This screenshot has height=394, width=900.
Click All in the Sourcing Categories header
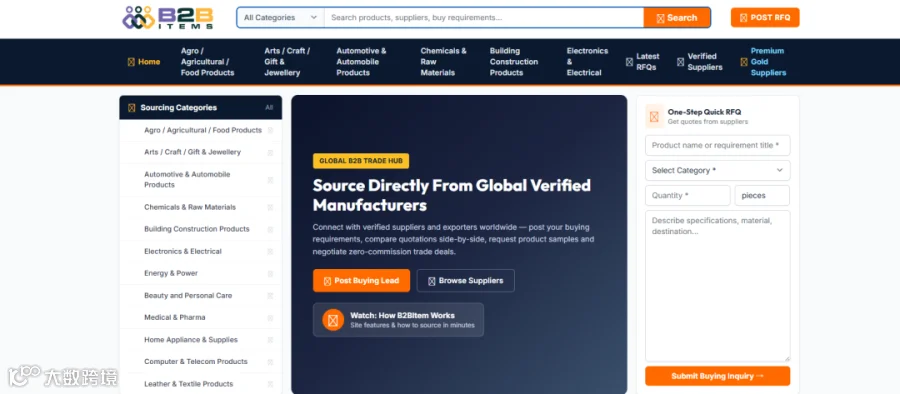click(x=269, y=108)
